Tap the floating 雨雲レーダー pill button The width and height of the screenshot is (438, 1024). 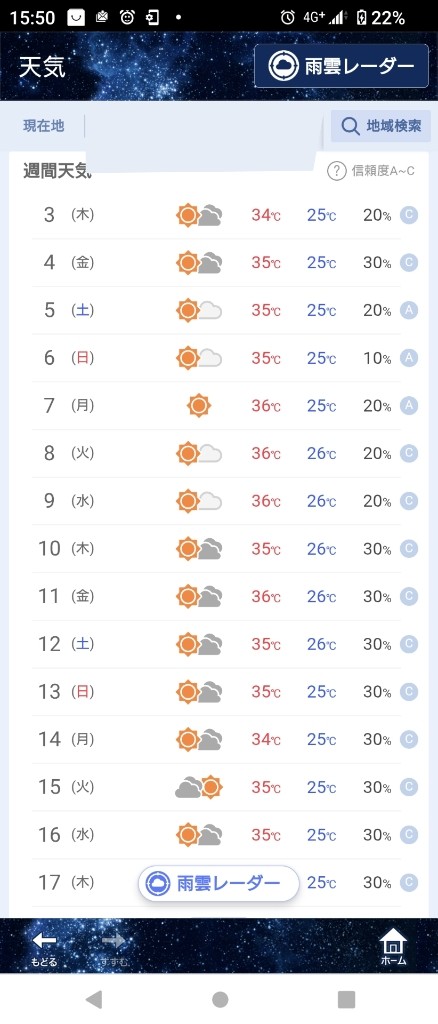[219, 884]
